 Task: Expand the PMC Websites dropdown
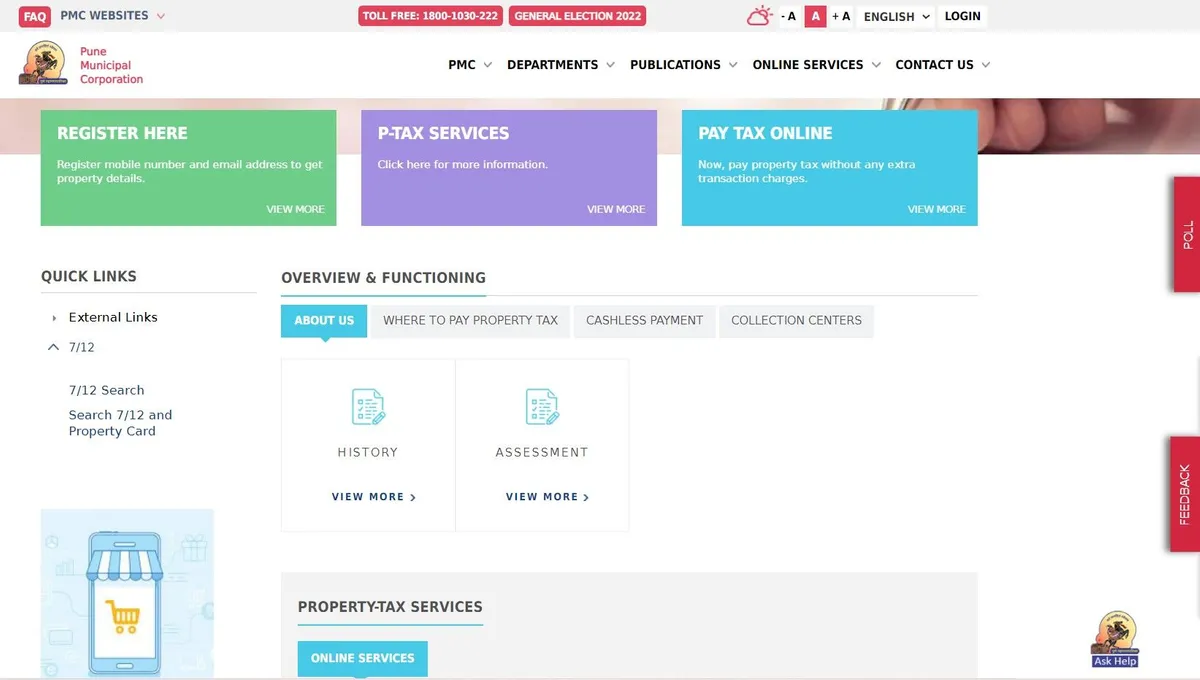[x=112, y=16]
